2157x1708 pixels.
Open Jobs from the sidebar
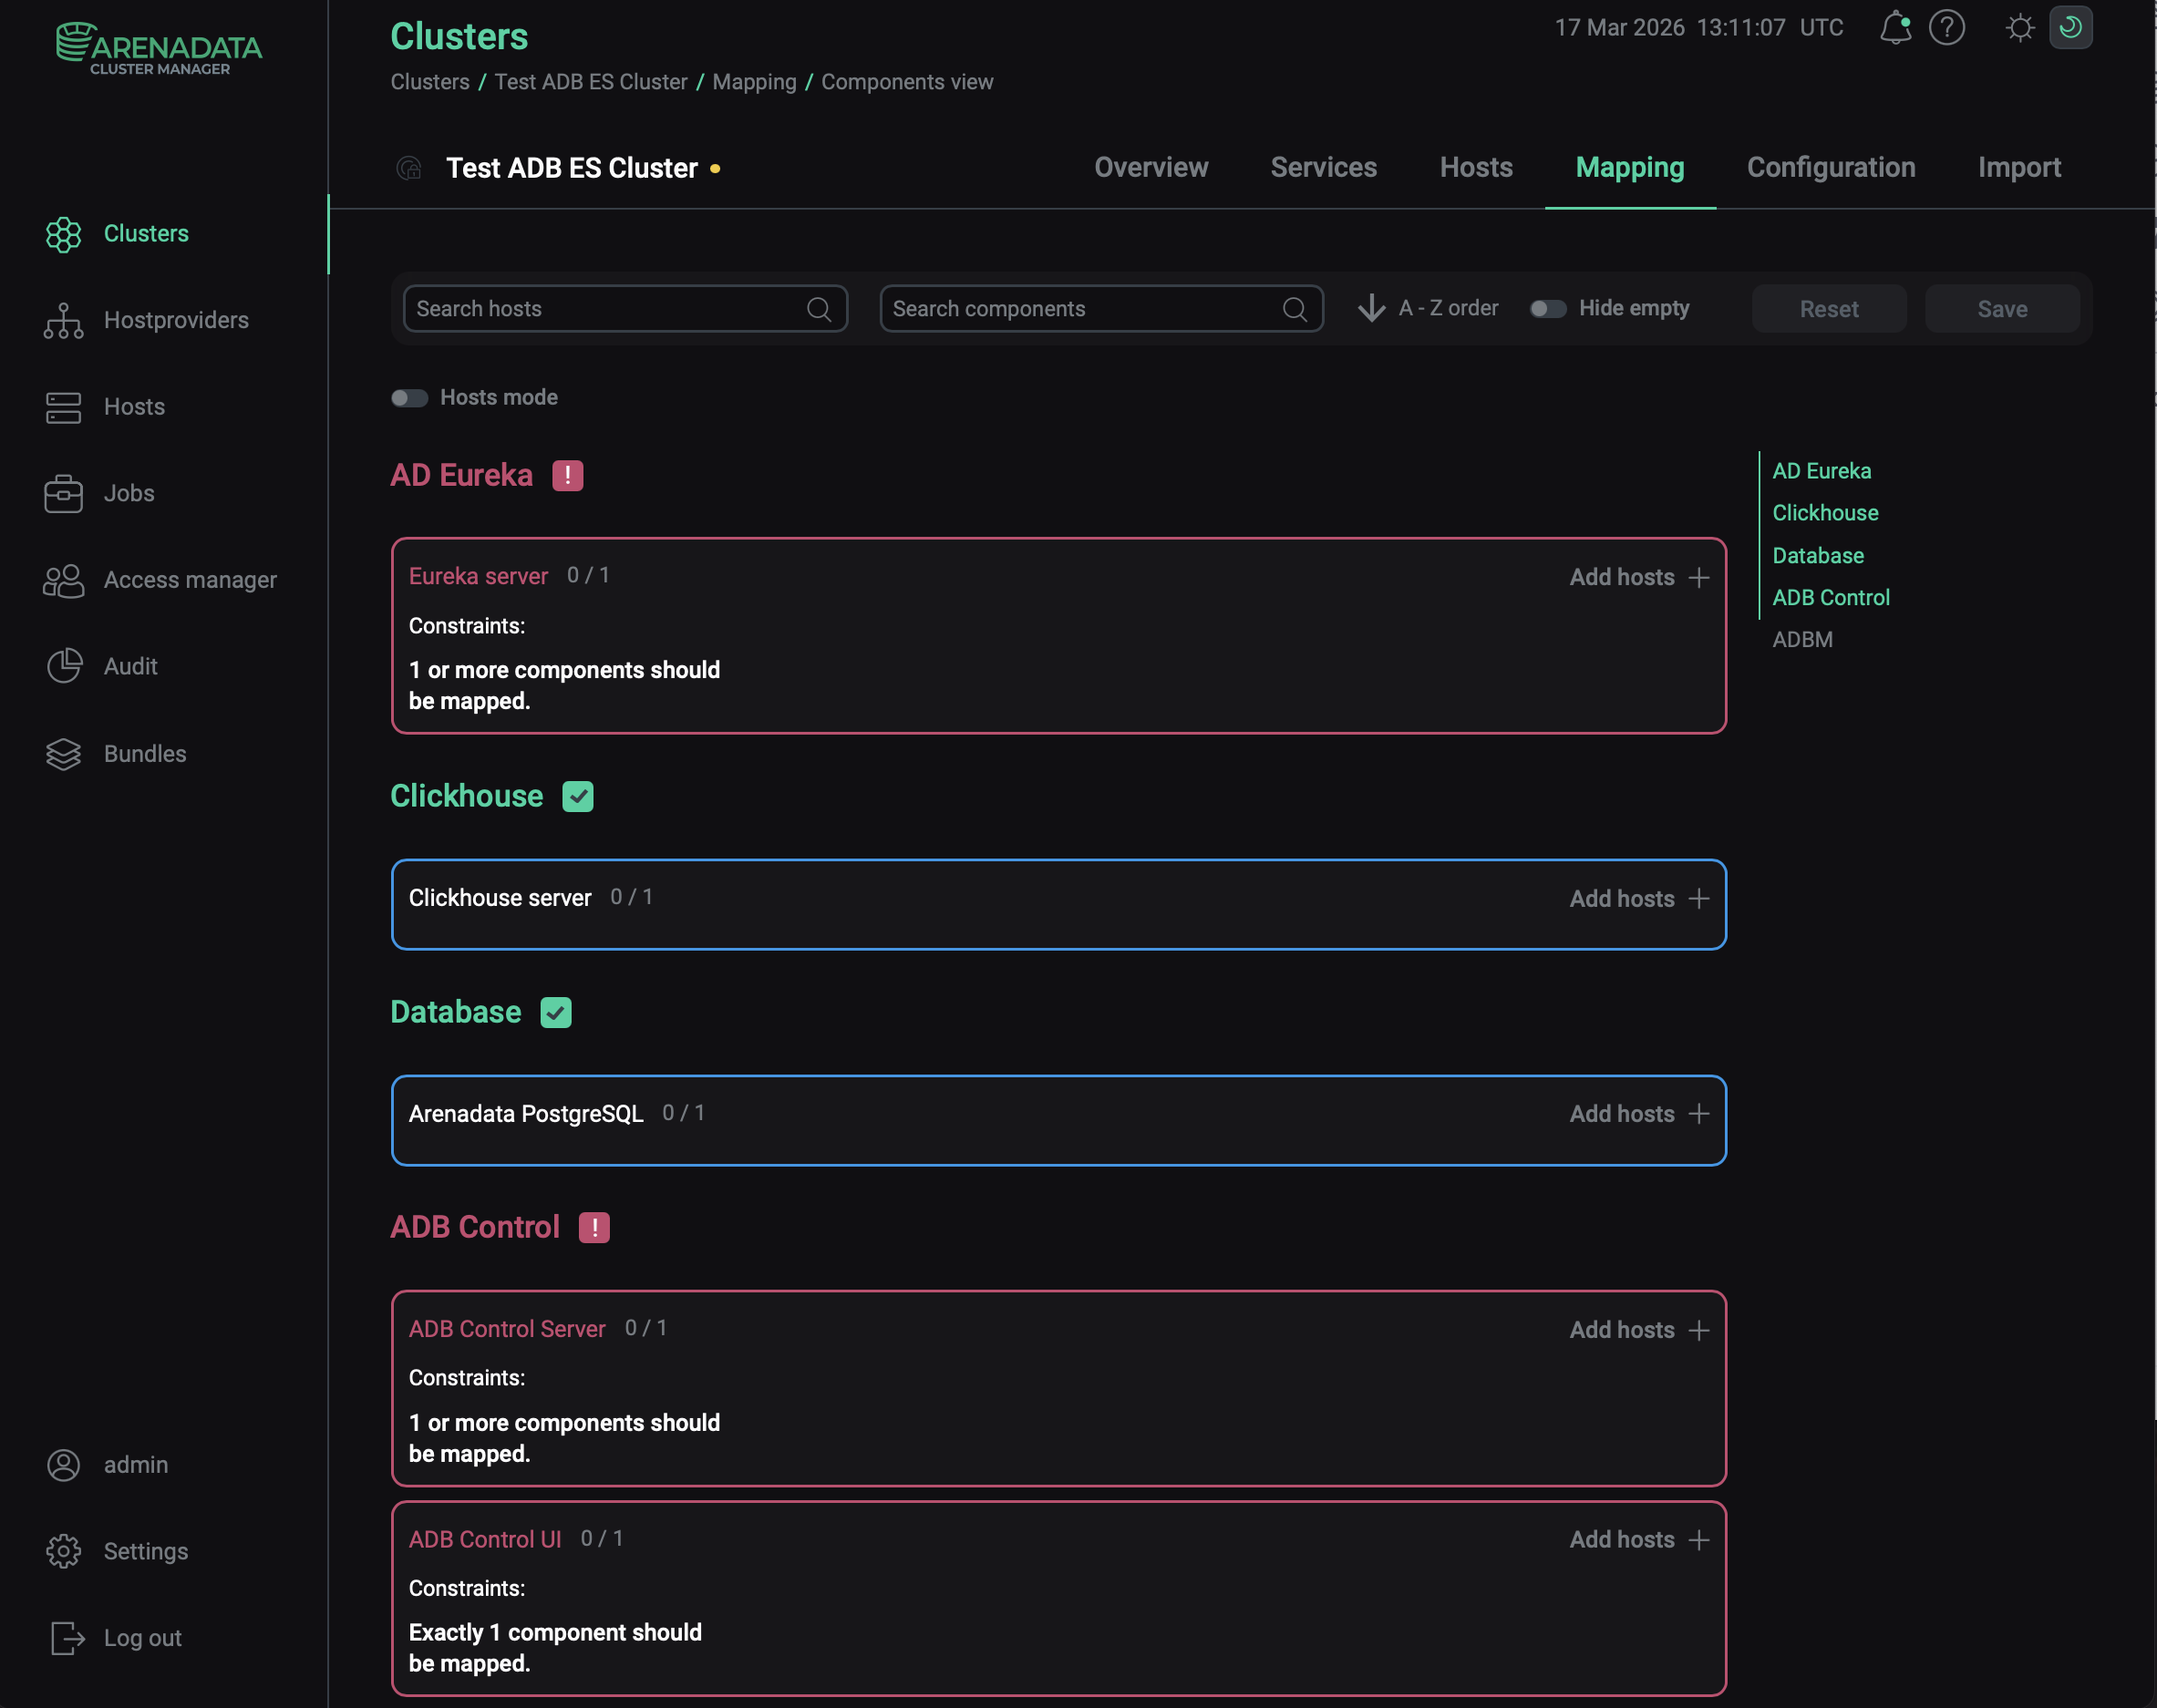130,493
